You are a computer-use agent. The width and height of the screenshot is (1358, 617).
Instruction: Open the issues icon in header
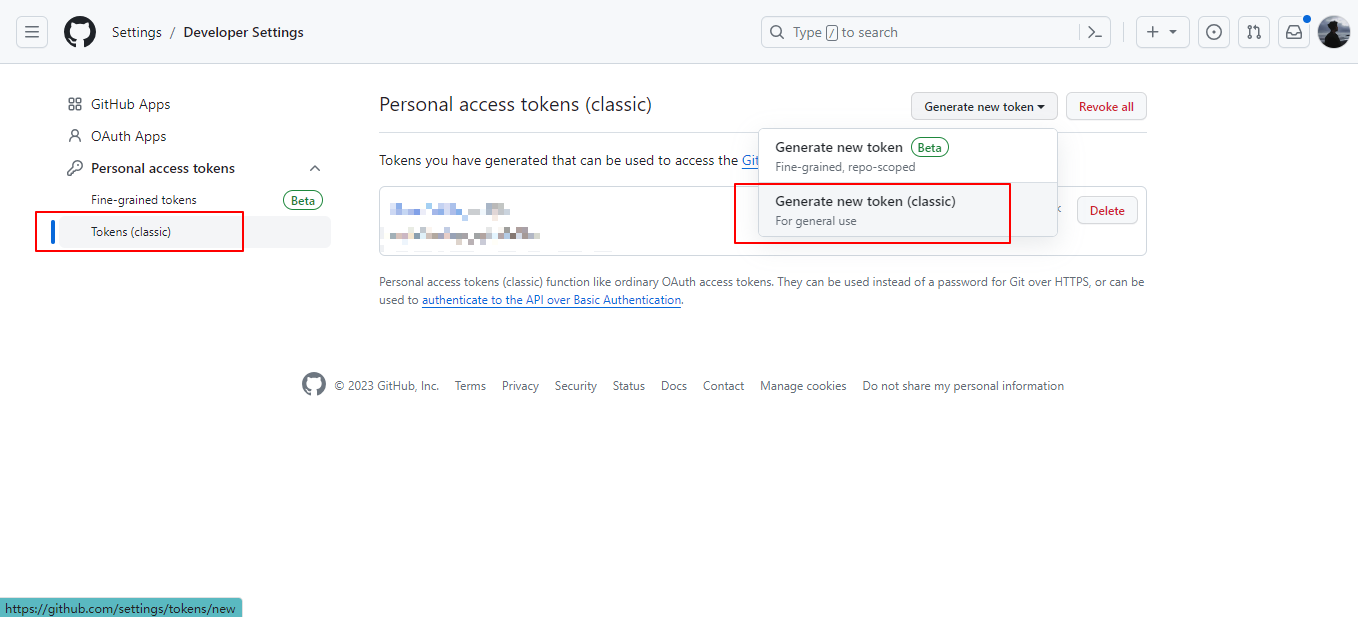[x=1214, y=32]
